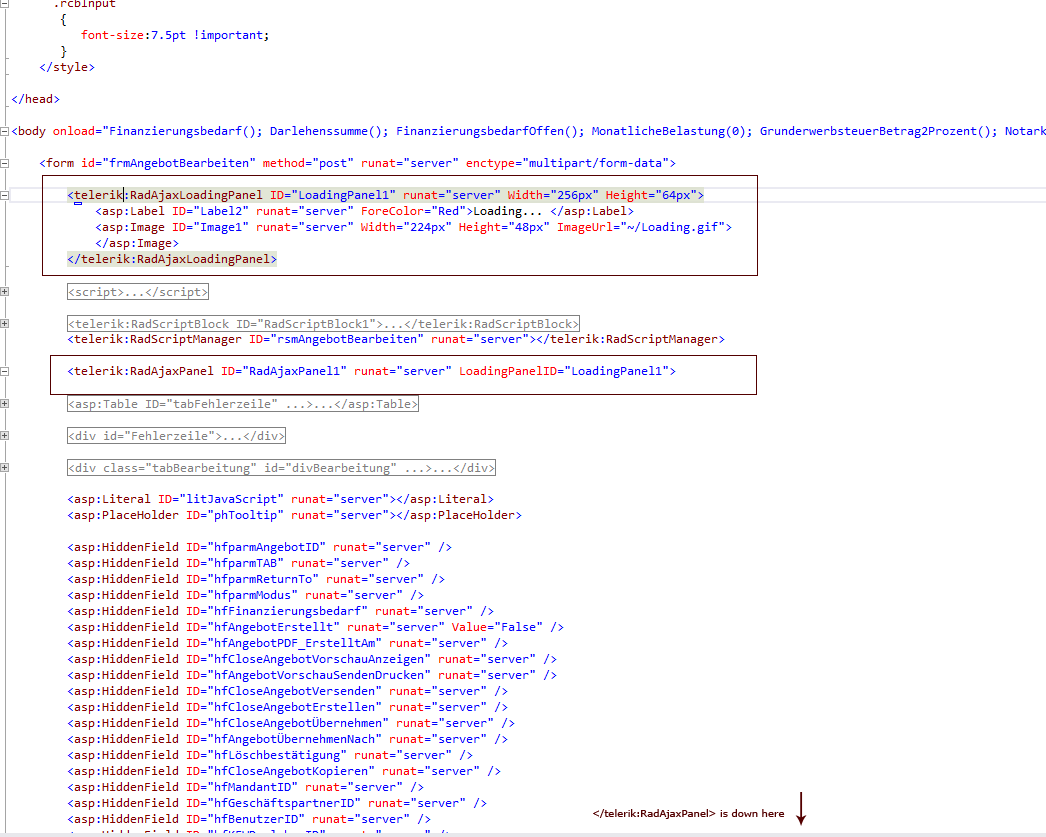Click HiddenField "hfCloseAngebotVorschauAnzeigen" line

[312, 660]
